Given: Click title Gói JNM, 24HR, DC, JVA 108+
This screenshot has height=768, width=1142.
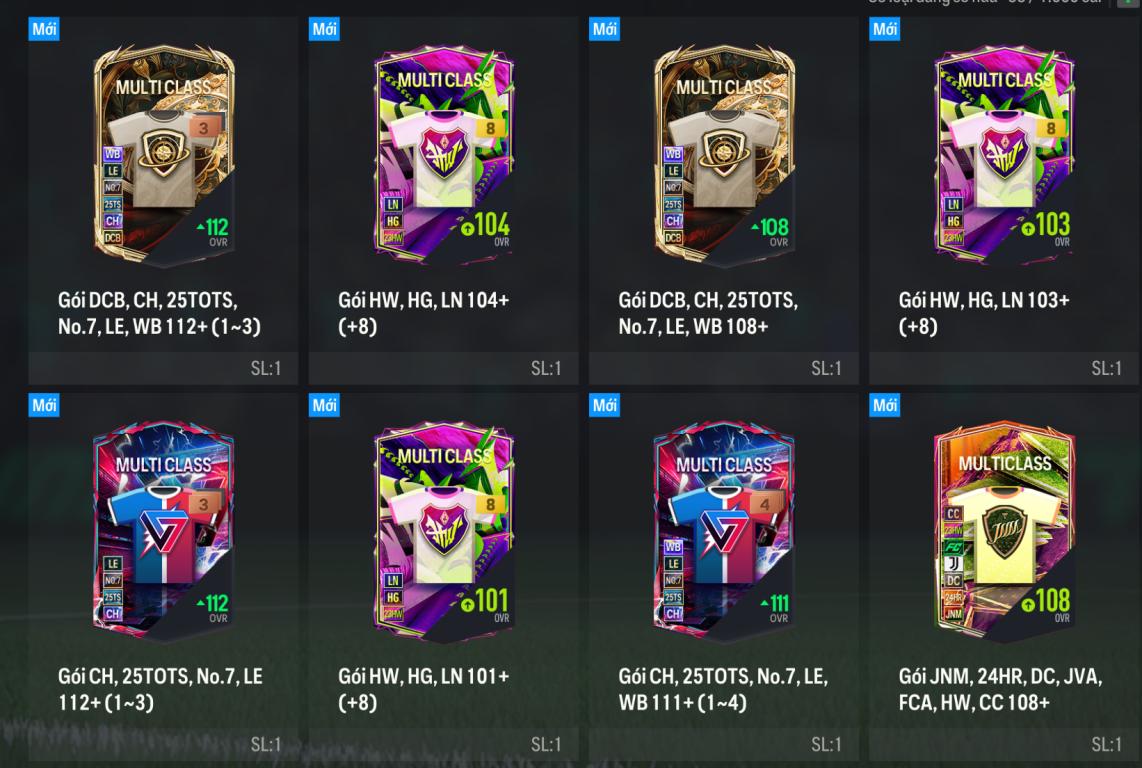Looking at the screenshot, I should pyautogui.click(x=1000, y=689).
